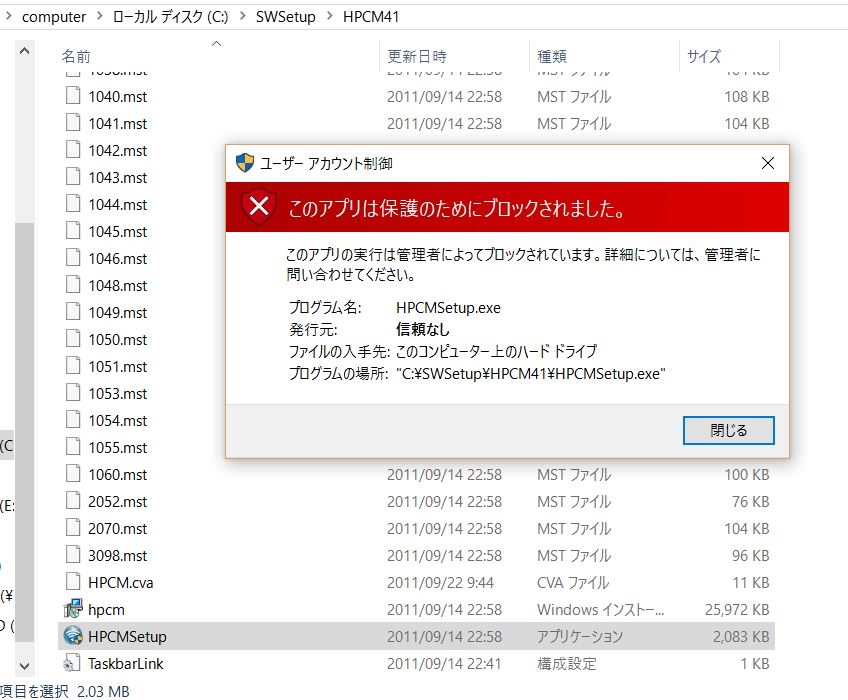The width and height of the screenshot is (848, 700).
Task: Click the 信頼なし publisher text
Action: [422, 329]
